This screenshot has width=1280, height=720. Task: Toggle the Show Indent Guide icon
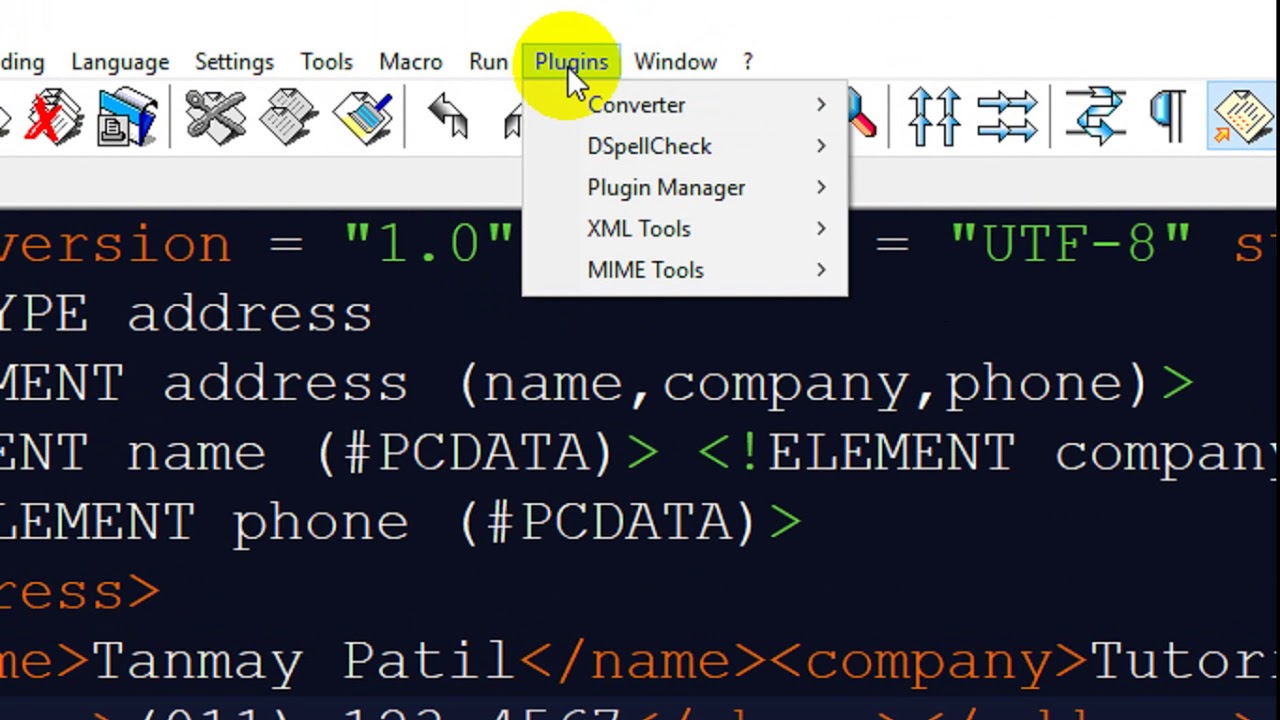(1242, 116)
